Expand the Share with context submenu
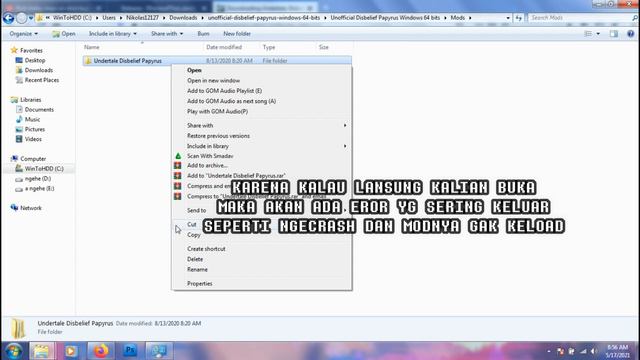This screenshot has width=640, height=360. (x=262, y=125)
